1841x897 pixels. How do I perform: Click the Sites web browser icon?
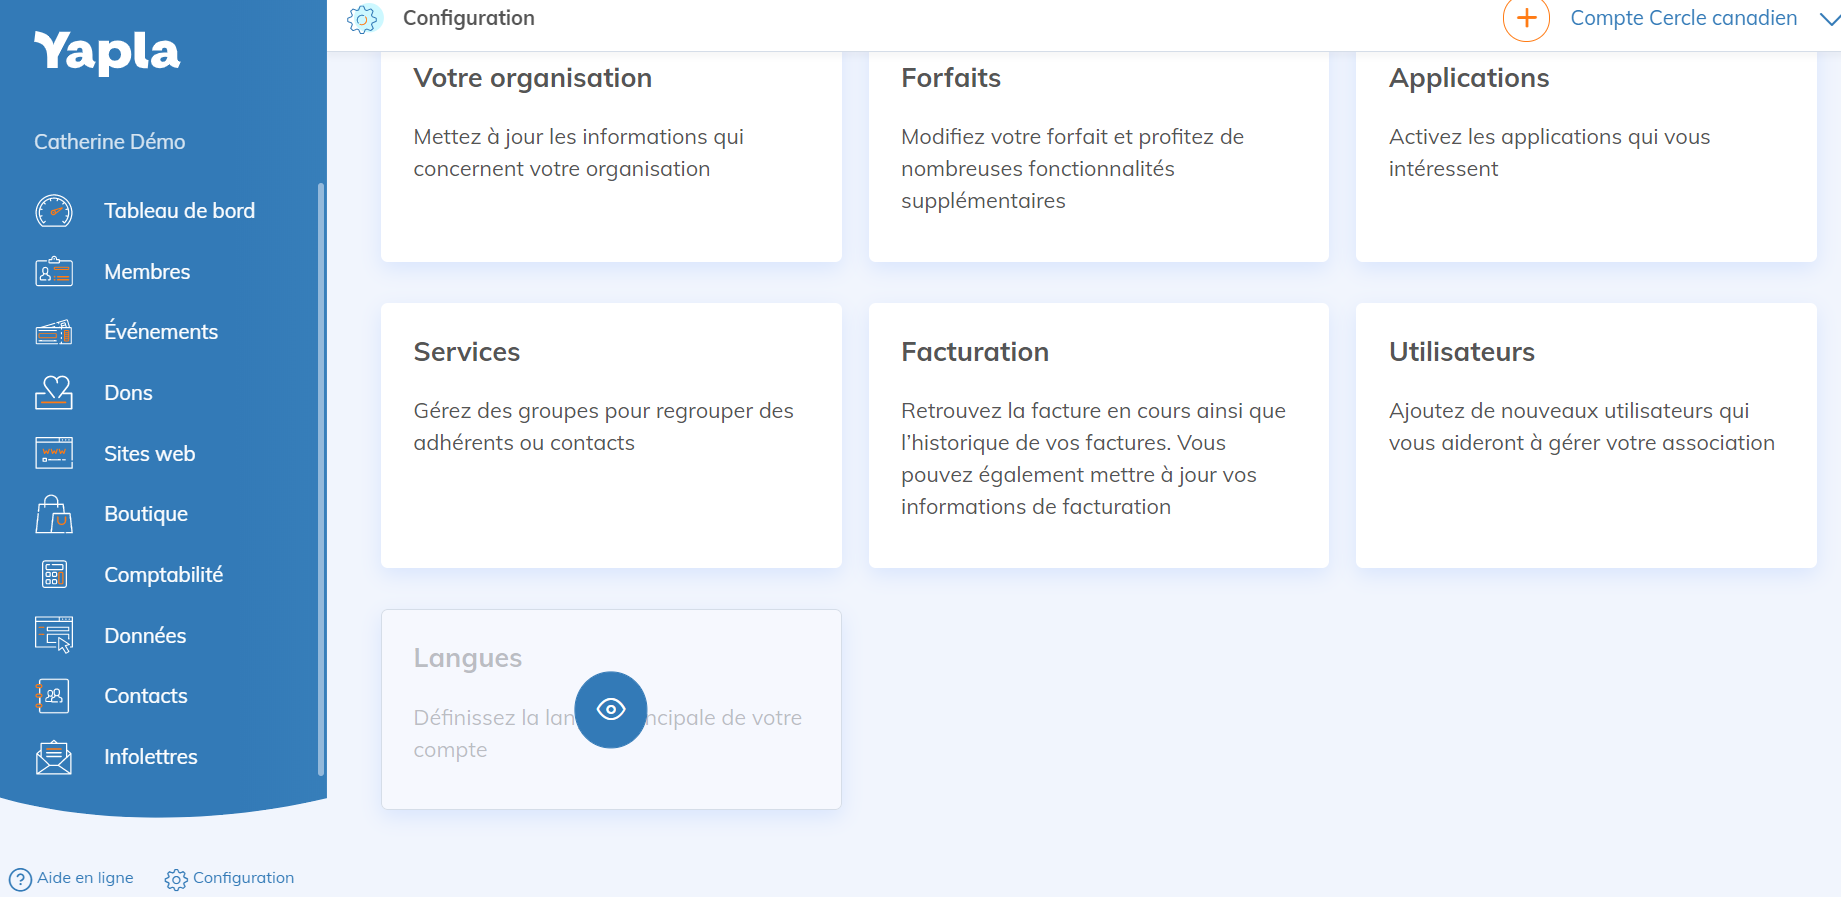(54, 454)
